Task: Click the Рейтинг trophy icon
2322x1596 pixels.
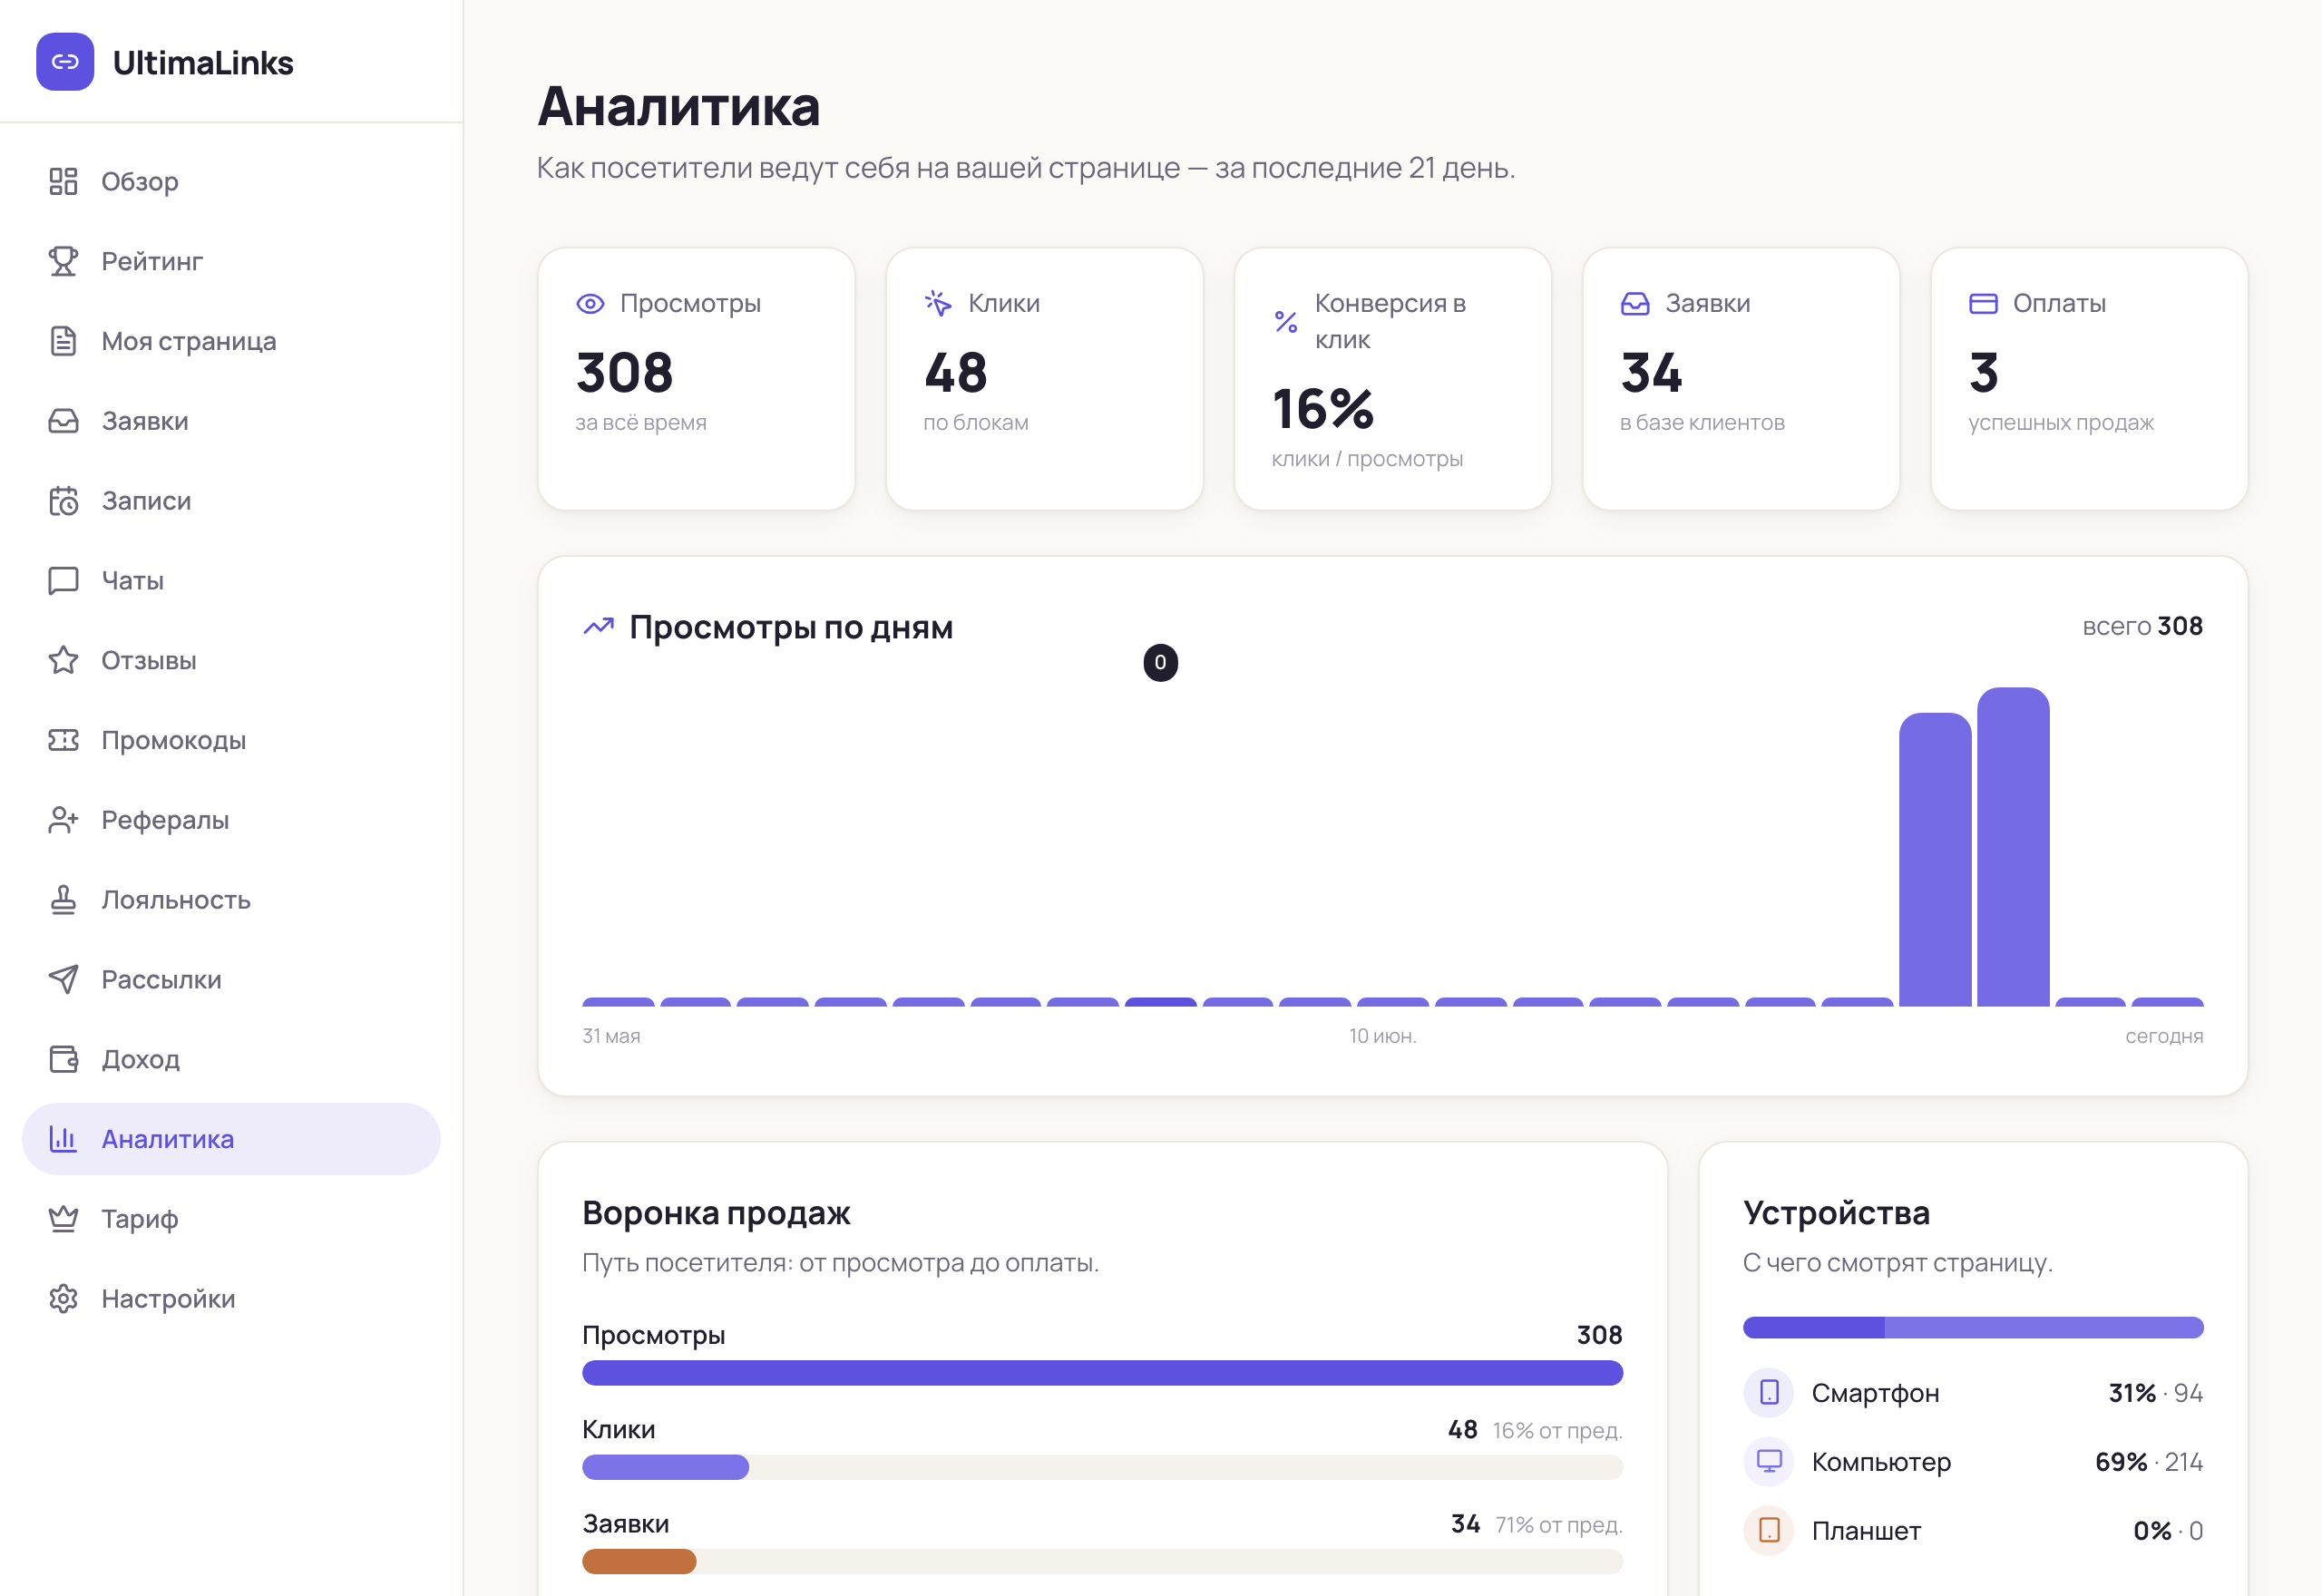Action: [63, 261]
